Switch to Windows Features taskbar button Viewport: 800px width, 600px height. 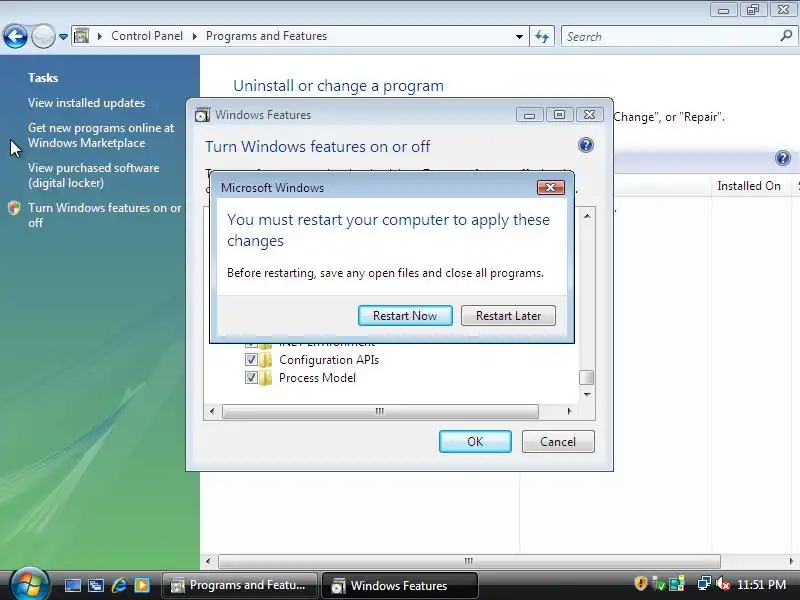point(400,585)
